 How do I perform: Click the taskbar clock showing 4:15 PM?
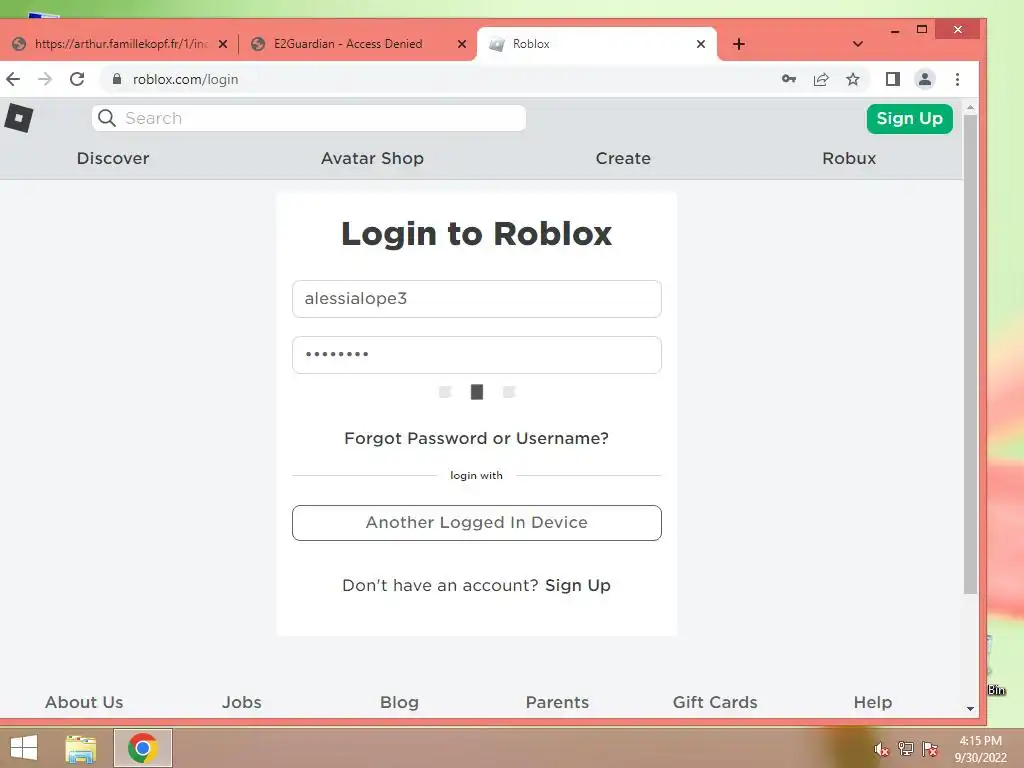coord(980,749)
